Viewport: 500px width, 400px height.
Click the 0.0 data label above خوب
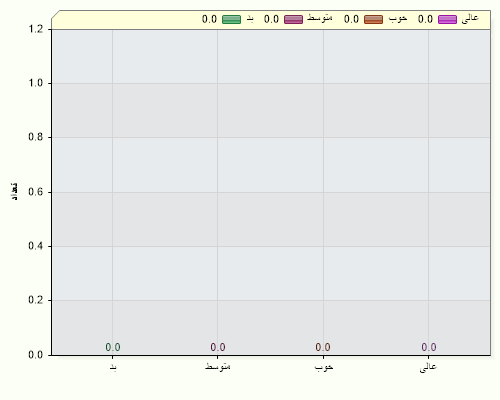[323, 347]
